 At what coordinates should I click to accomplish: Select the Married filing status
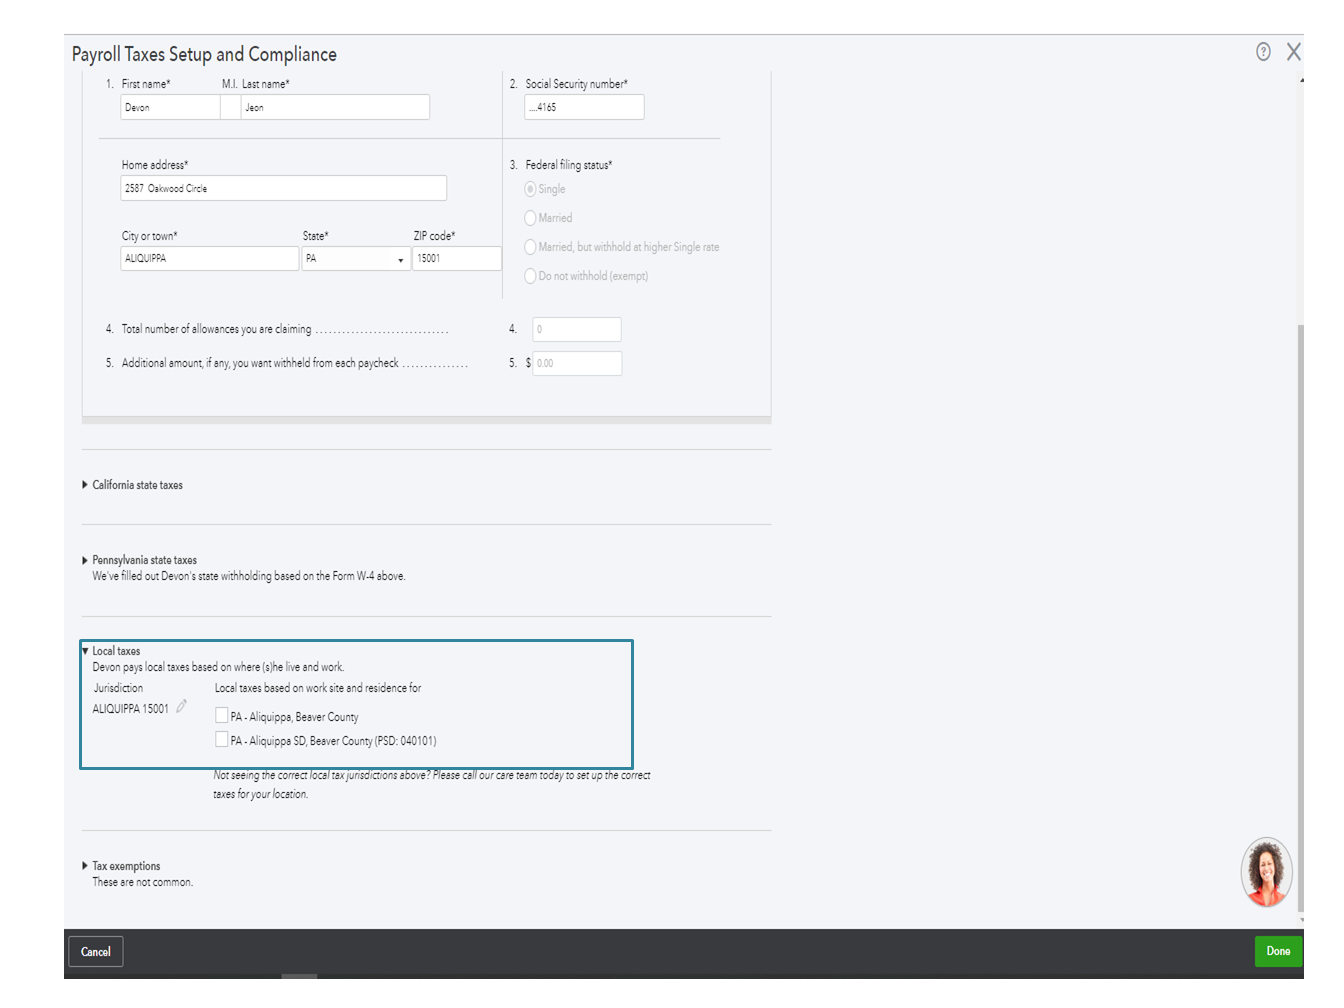530,218
